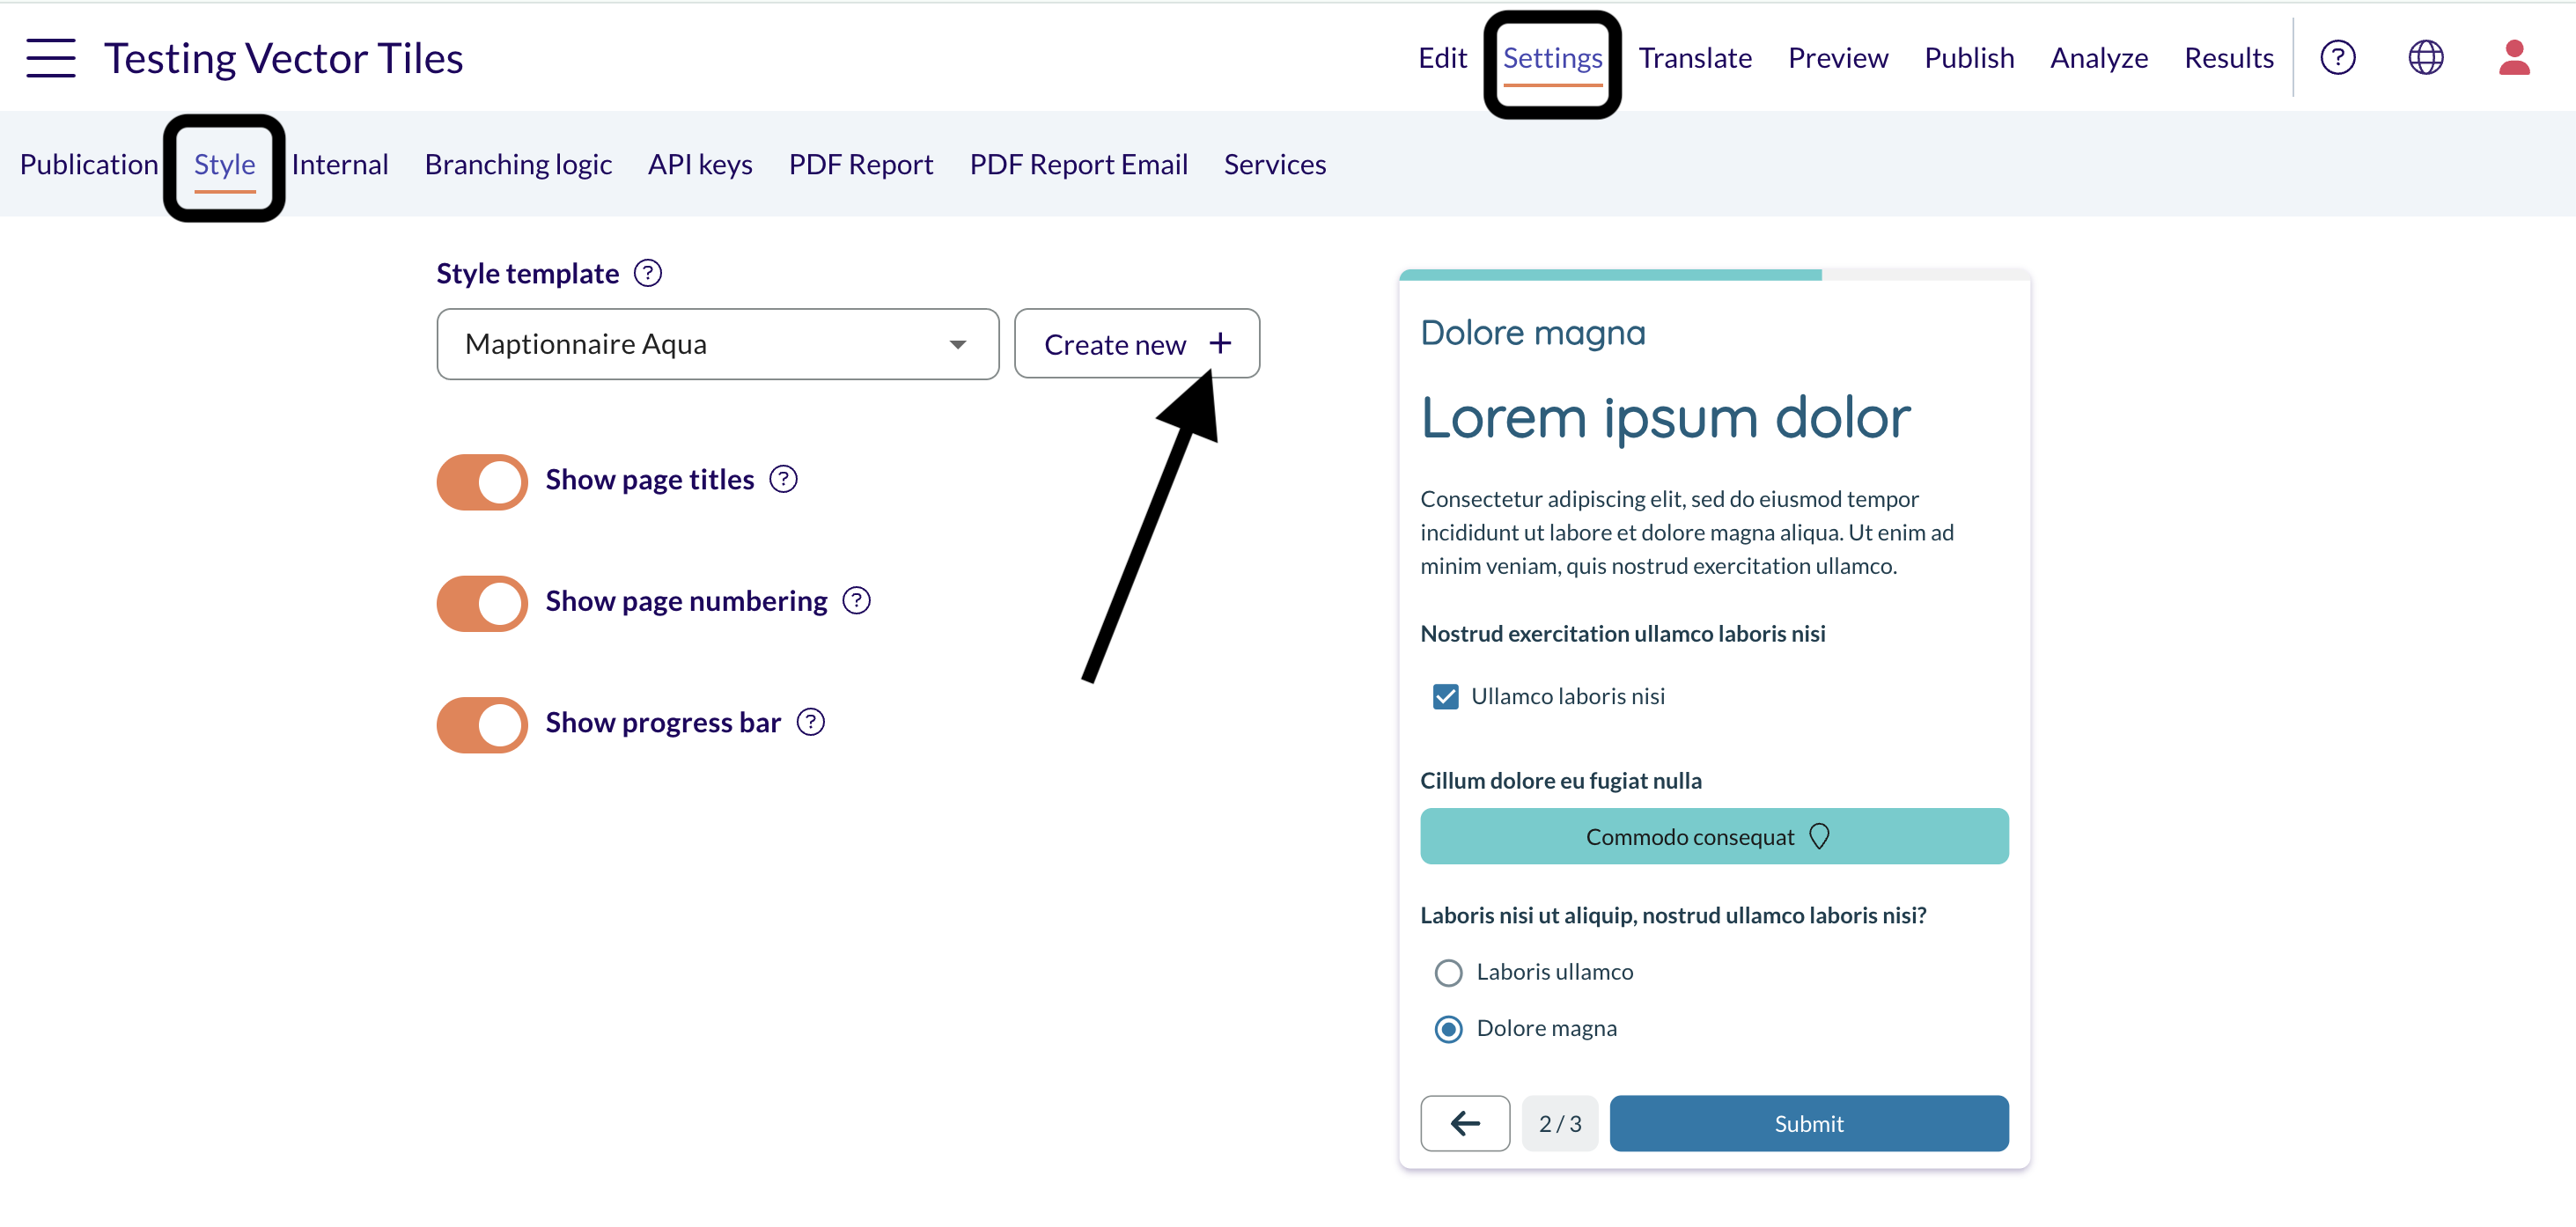The image size is (2576, 1227).
Task: Toggle Show page titles switch
Action: [x=482, y=483]
